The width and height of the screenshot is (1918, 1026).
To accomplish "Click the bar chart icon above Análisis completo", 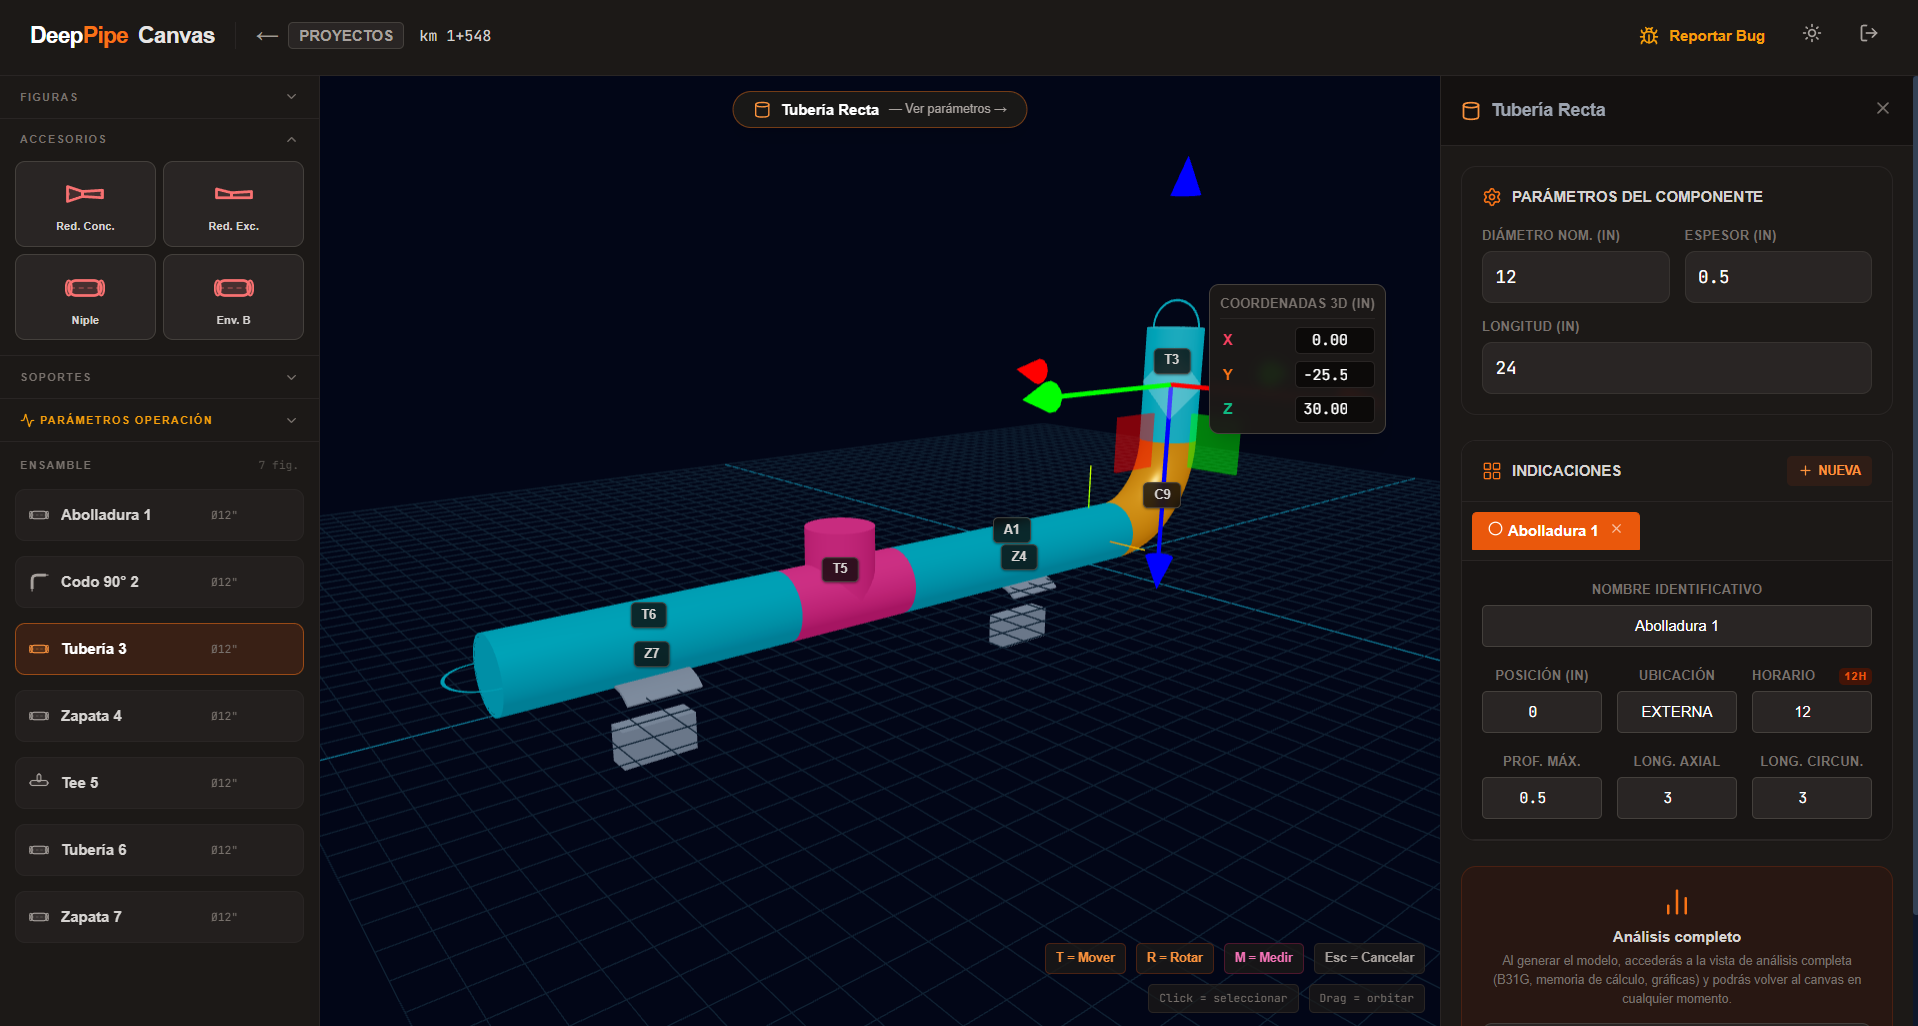I will 1677,902.
